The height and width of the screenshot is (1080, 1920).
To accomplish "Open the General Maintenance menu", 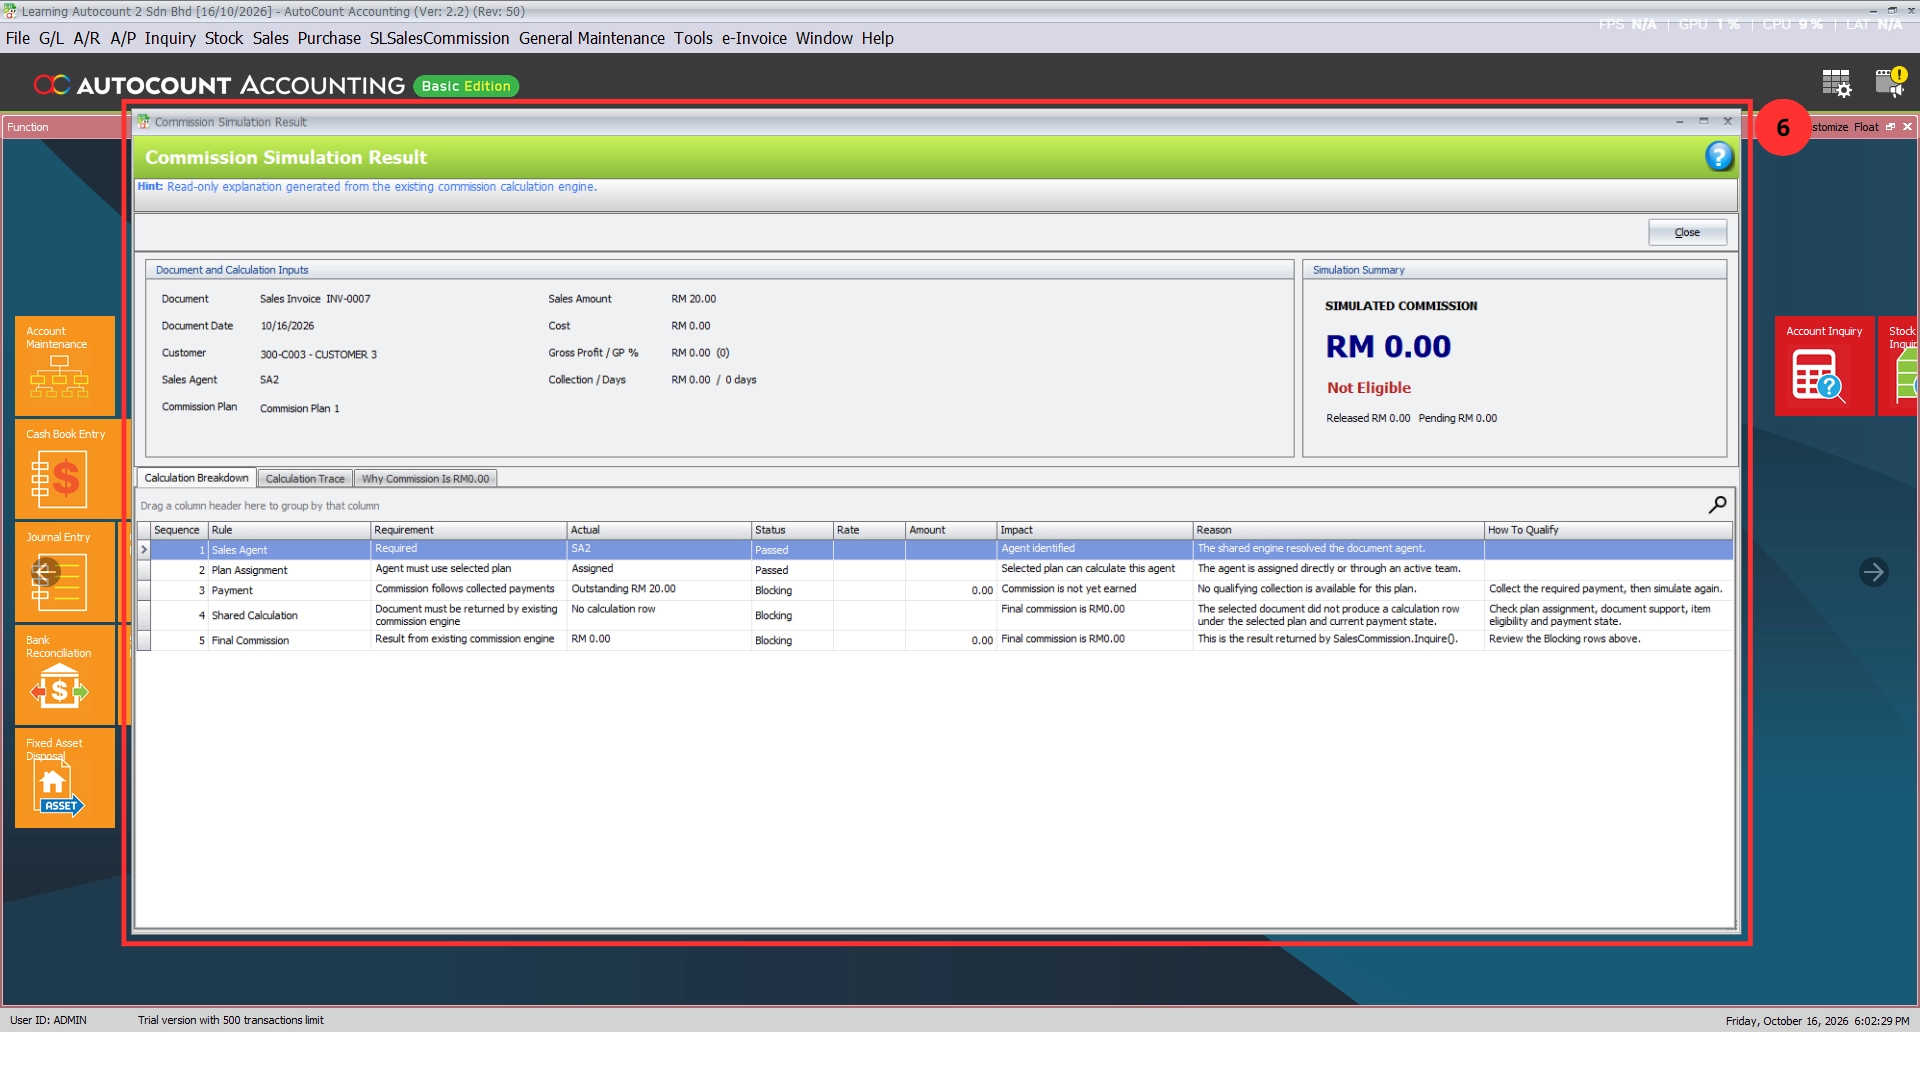I will click(591, 38).
